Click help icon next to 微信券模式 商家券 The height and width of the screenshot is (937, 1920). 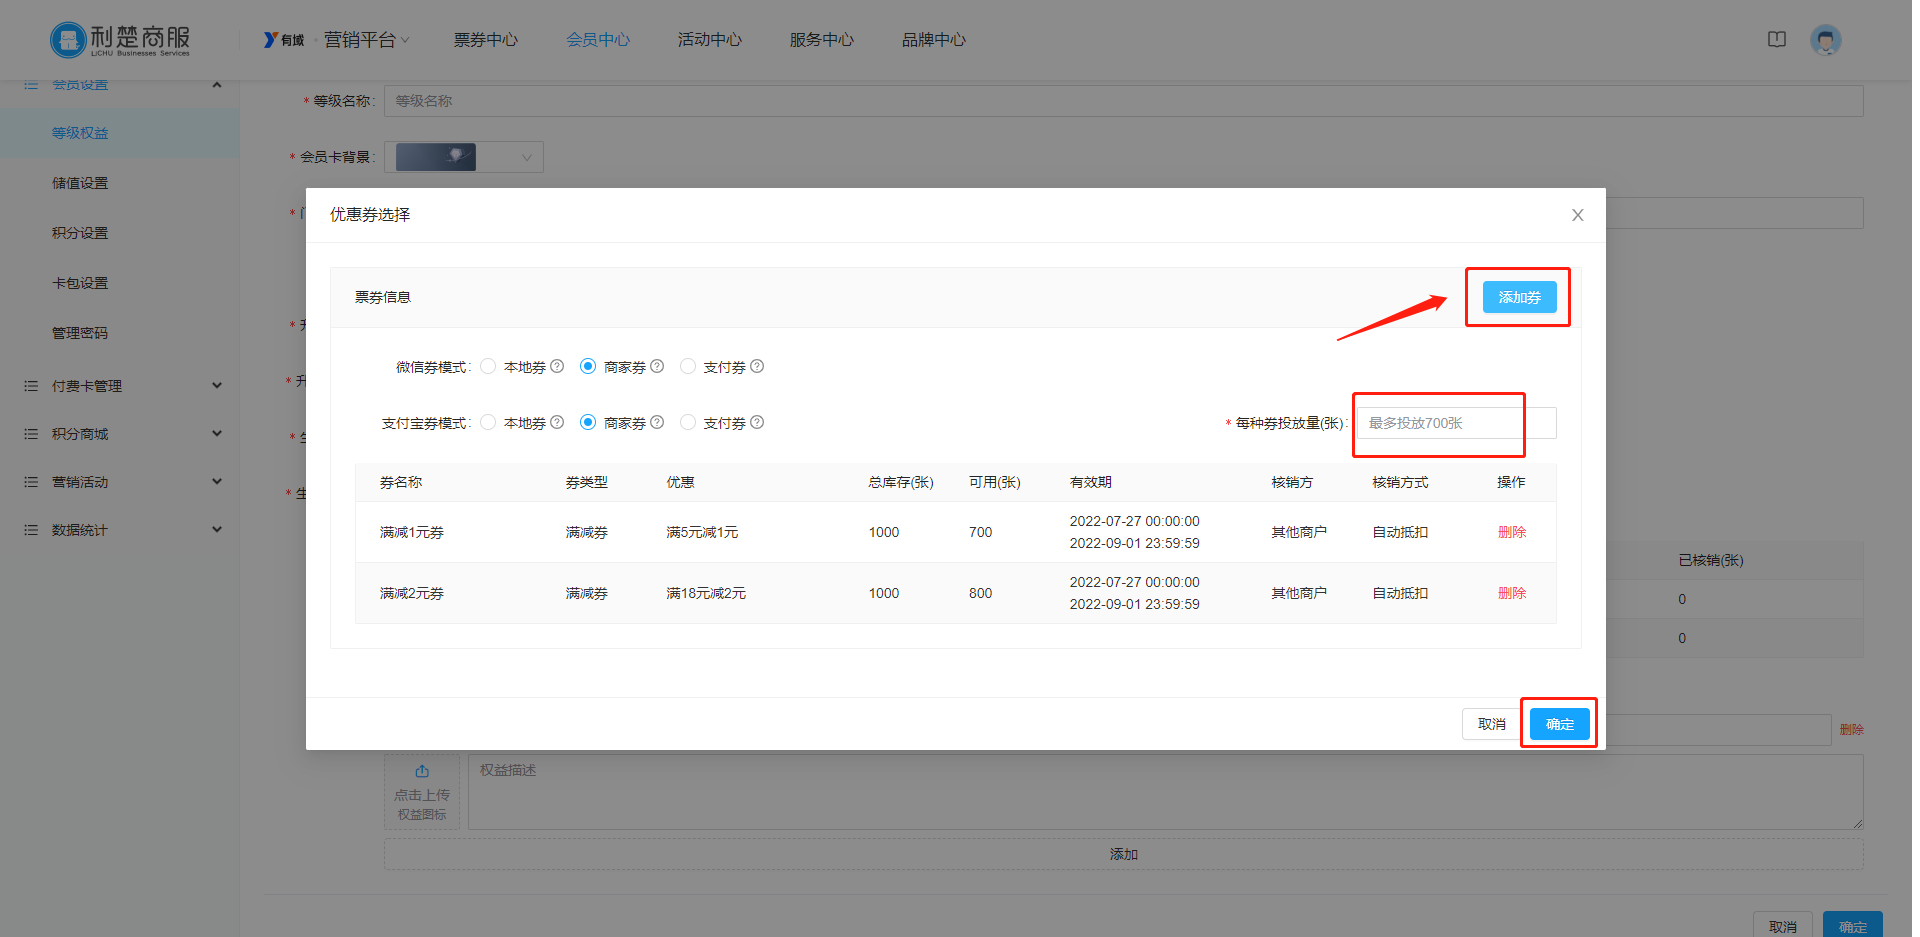657,366
